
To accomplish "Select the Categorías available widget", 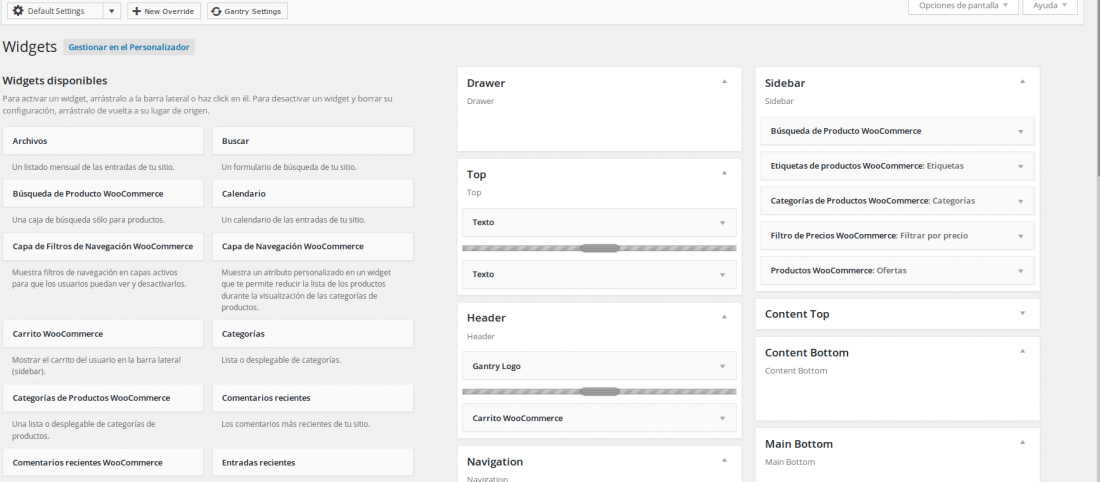I will click(313, 334).
